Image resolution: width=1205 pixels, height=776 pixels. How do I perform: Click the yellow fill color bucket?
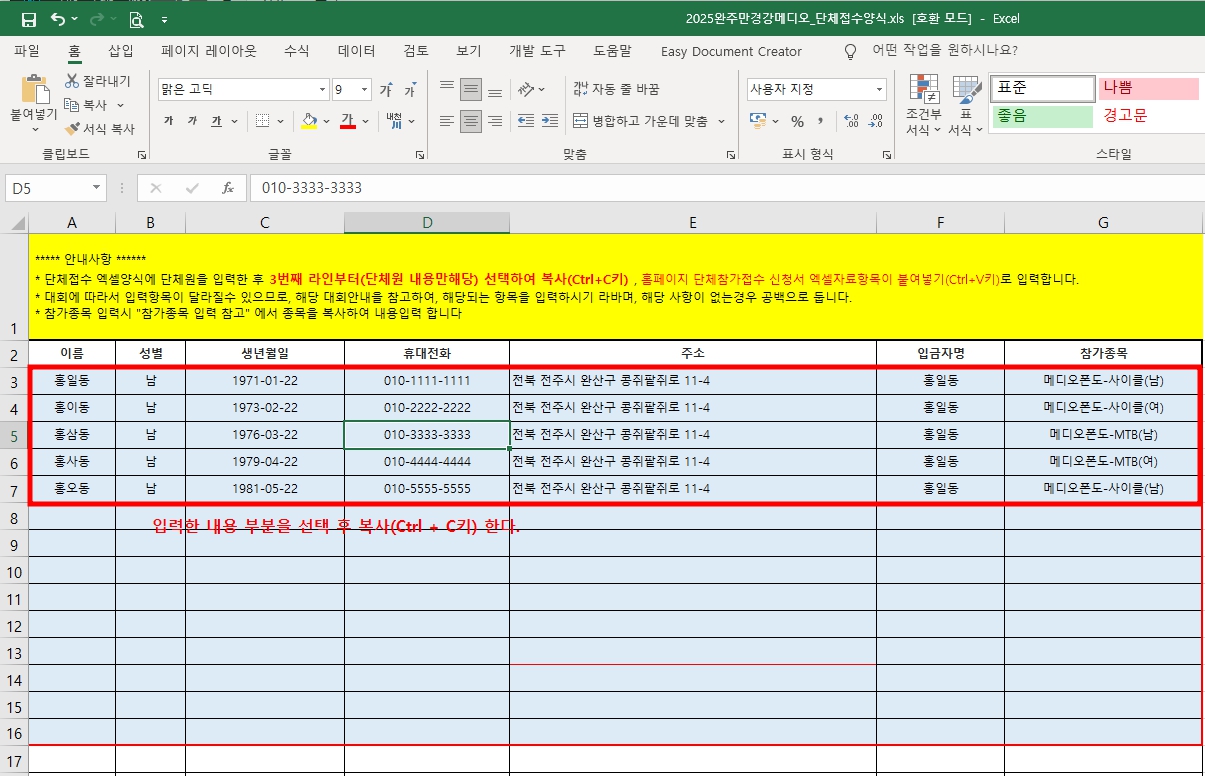309,121
